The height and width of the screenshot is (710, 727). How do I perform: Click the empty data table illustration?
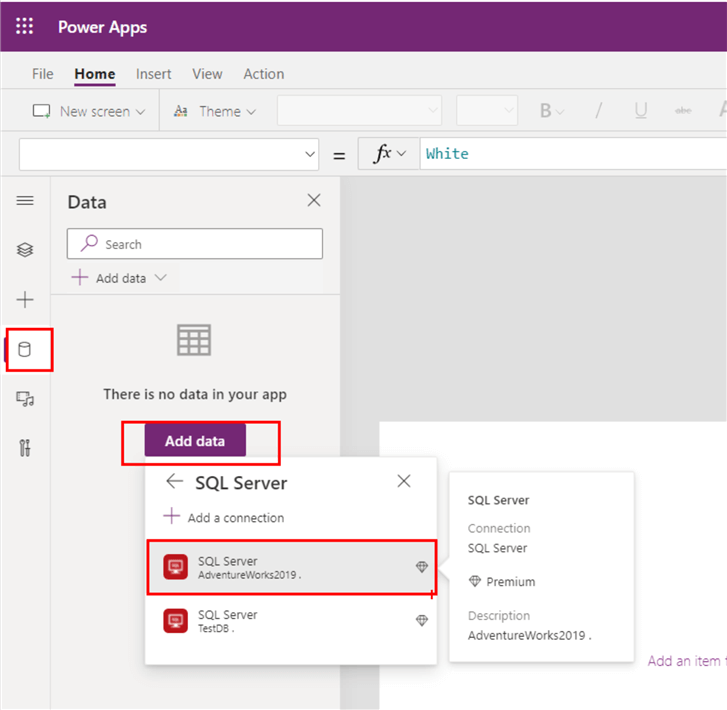[194, 340]
